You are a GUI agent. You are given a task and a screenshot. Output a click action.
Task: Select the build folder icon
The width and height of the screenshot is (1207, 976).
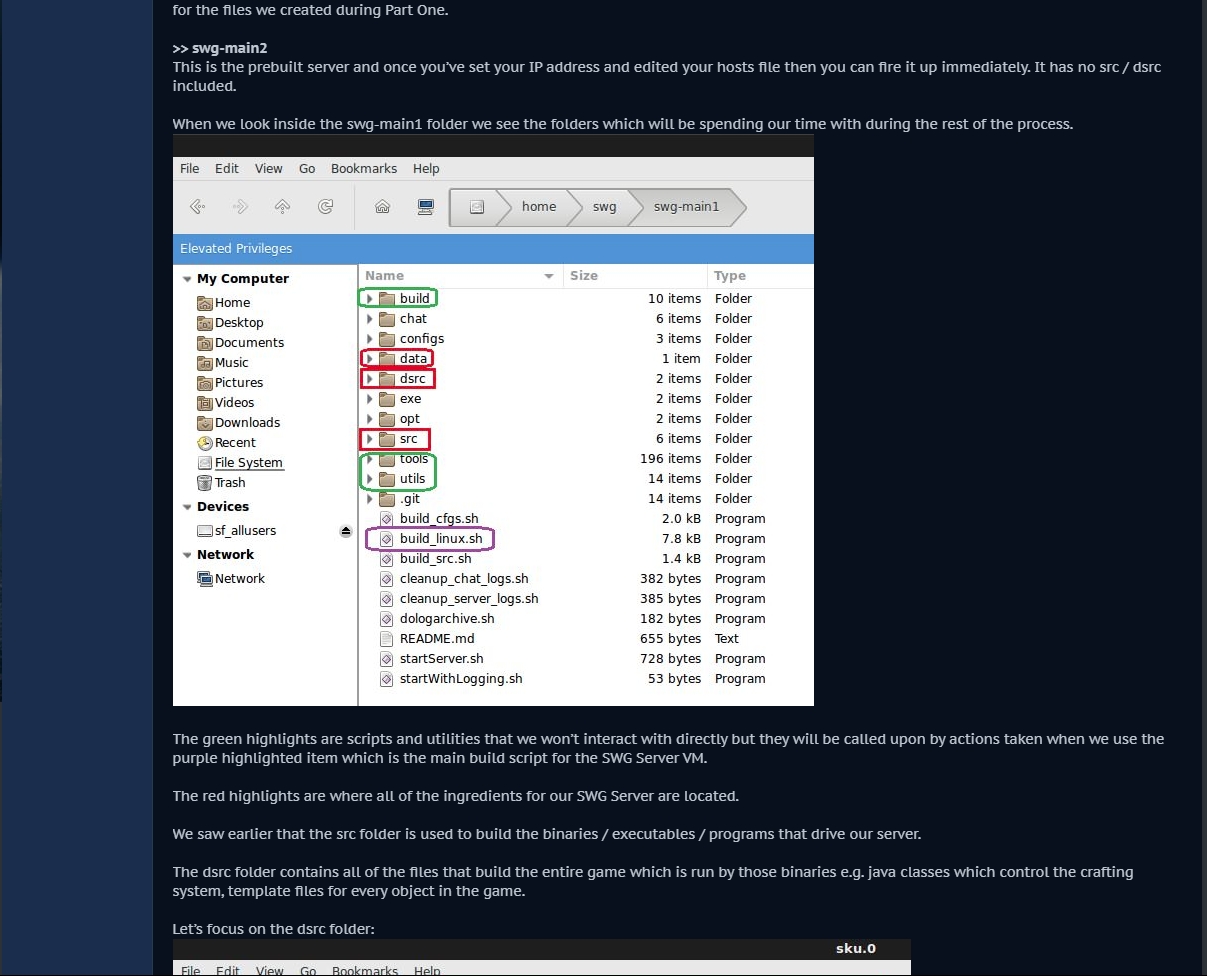click(x=387, y=299)
